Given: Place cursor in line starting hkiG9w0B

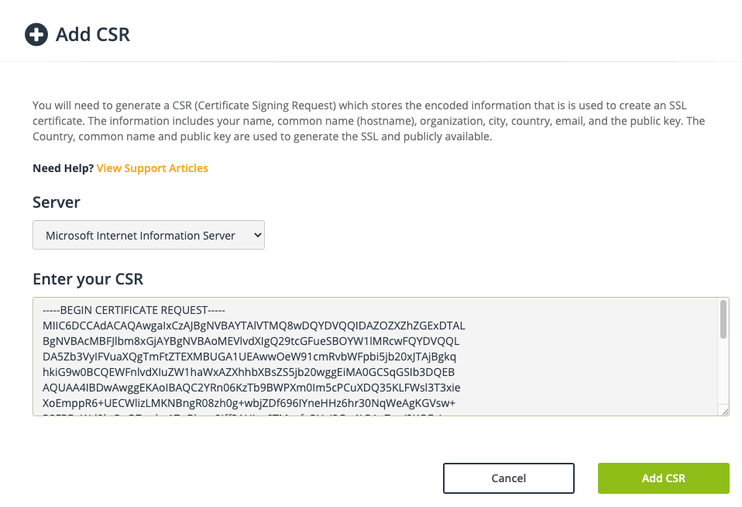Looking at the screenshot, I should pyautogui.click(x=248, y=372).
